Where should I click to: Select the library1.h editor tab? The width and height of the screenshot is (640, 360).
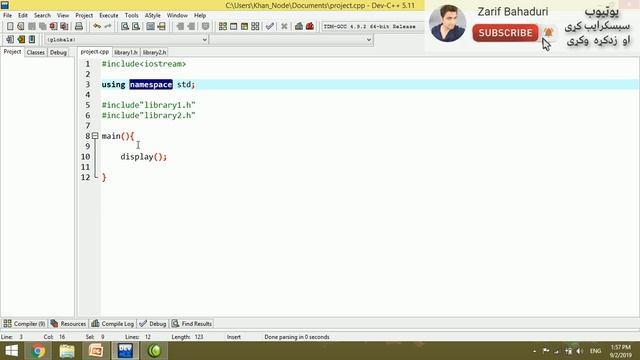point(126,52)
